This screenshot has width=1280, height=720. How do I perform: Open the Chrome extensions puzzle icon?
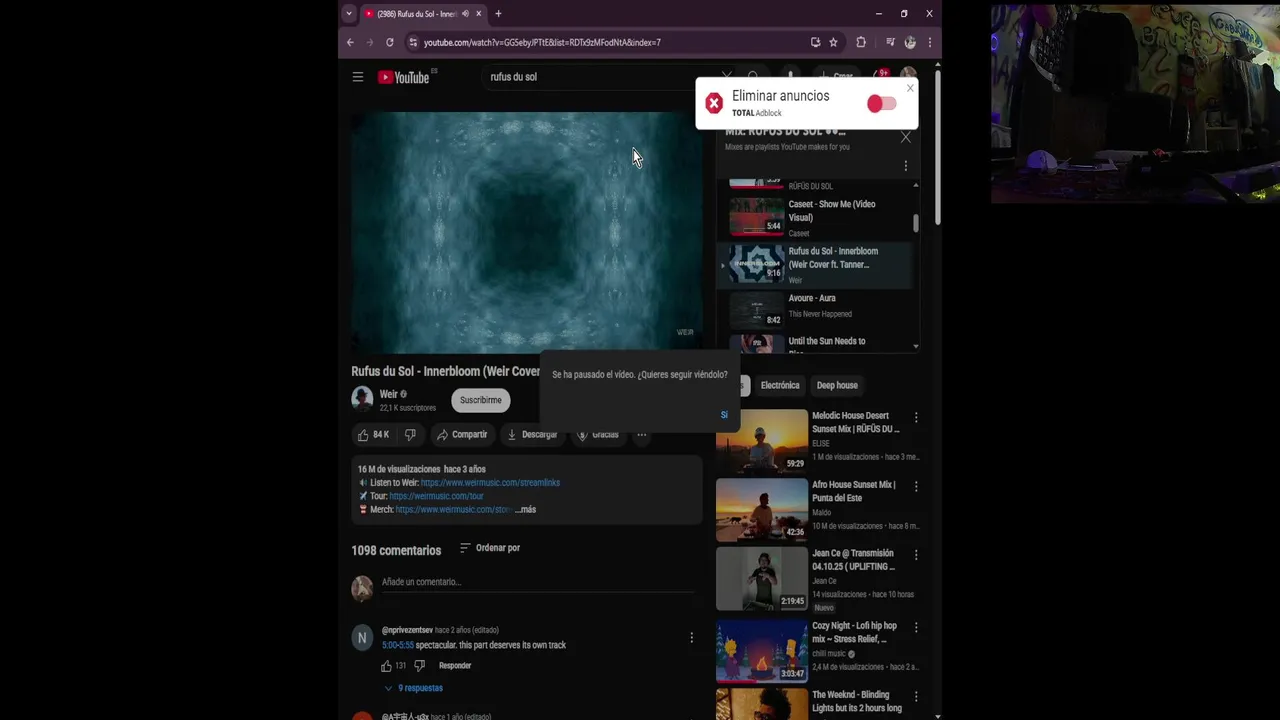[861, 42]
